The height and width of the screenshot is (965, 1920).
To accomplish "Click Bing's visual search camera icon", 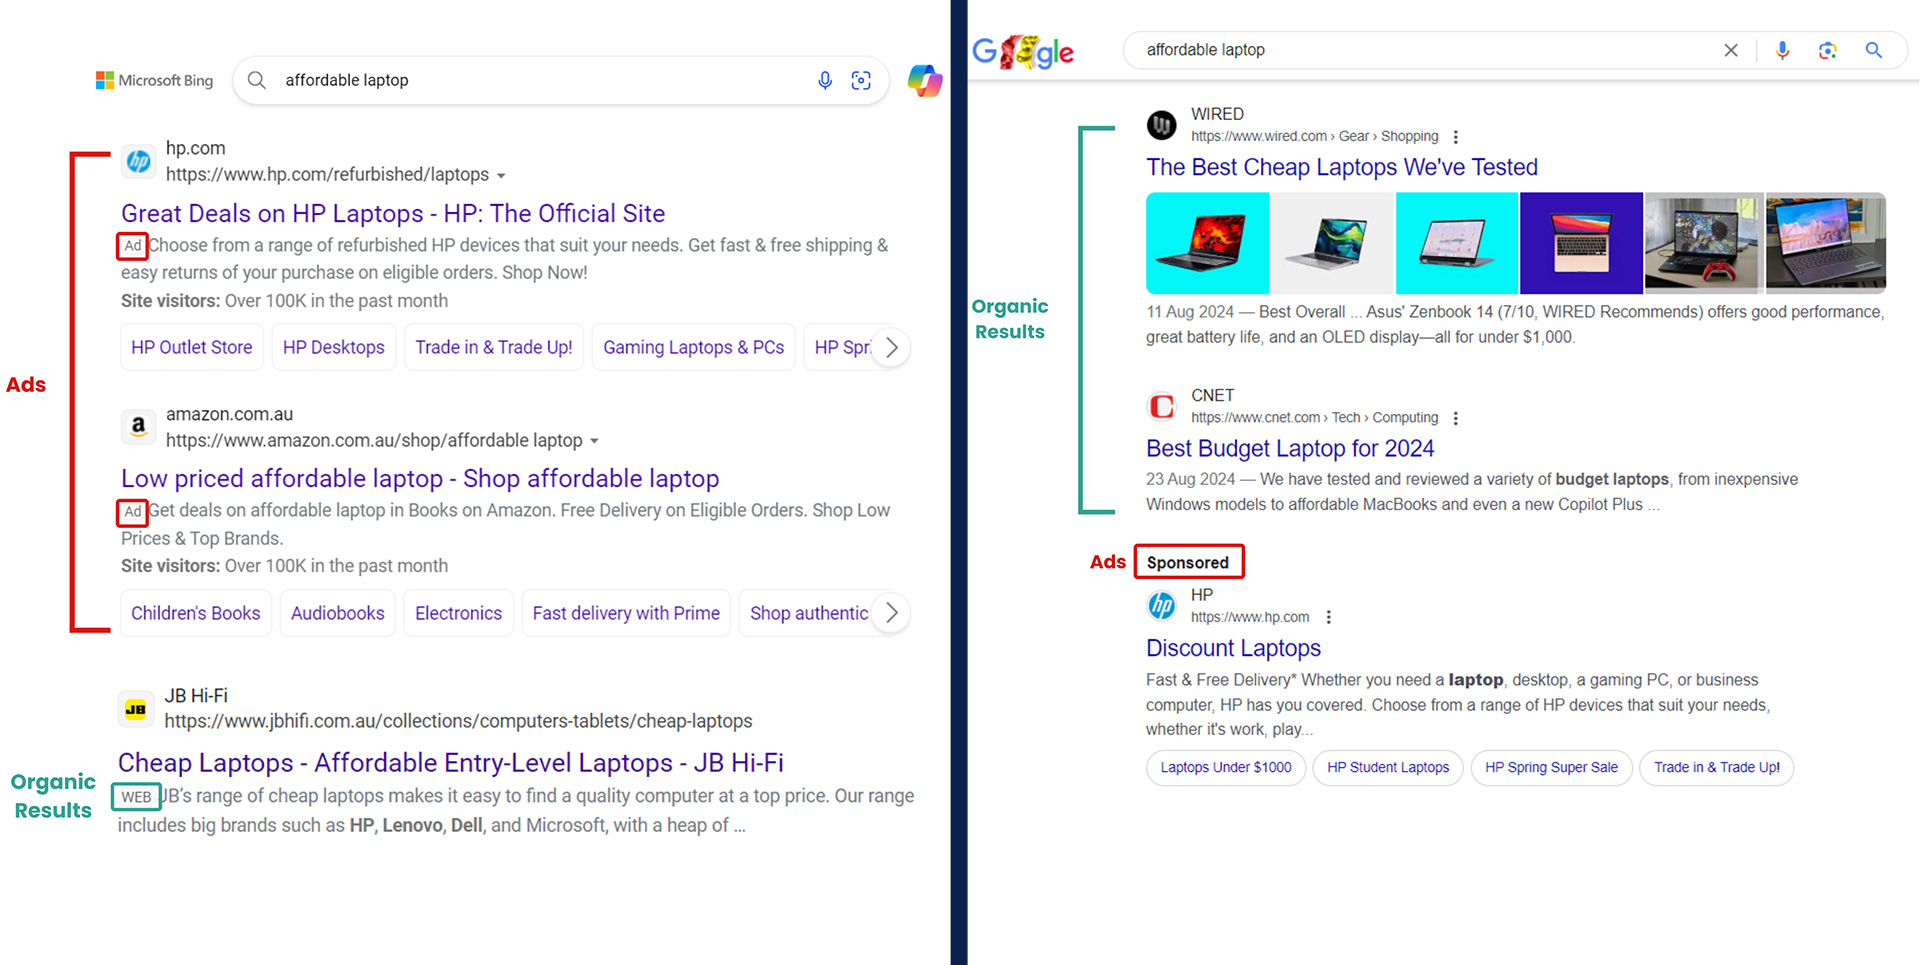I will (x=861, y=80).
